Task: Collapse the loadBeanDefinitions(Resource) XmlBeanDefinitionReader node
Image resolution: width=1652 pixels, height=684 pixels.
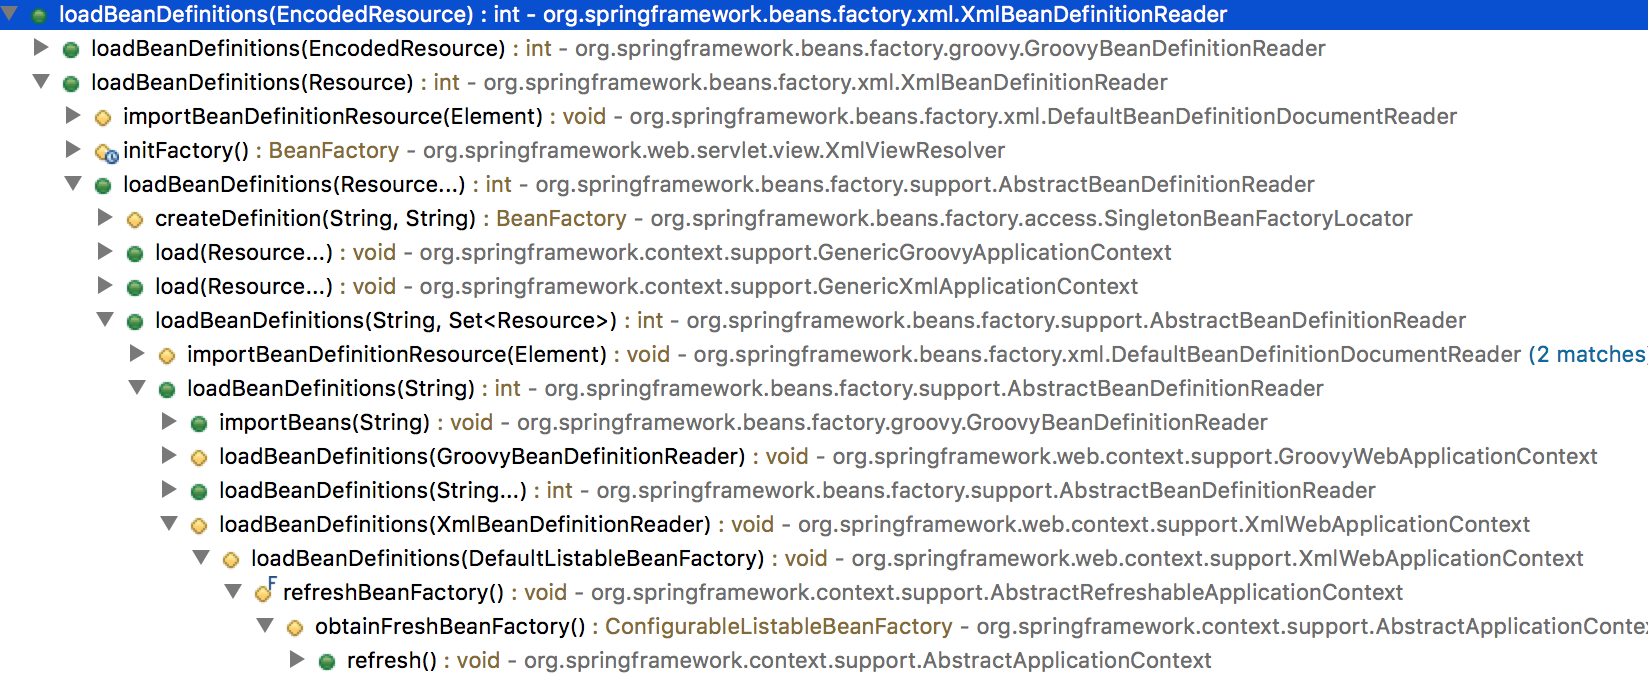Action: pos(41,81)
